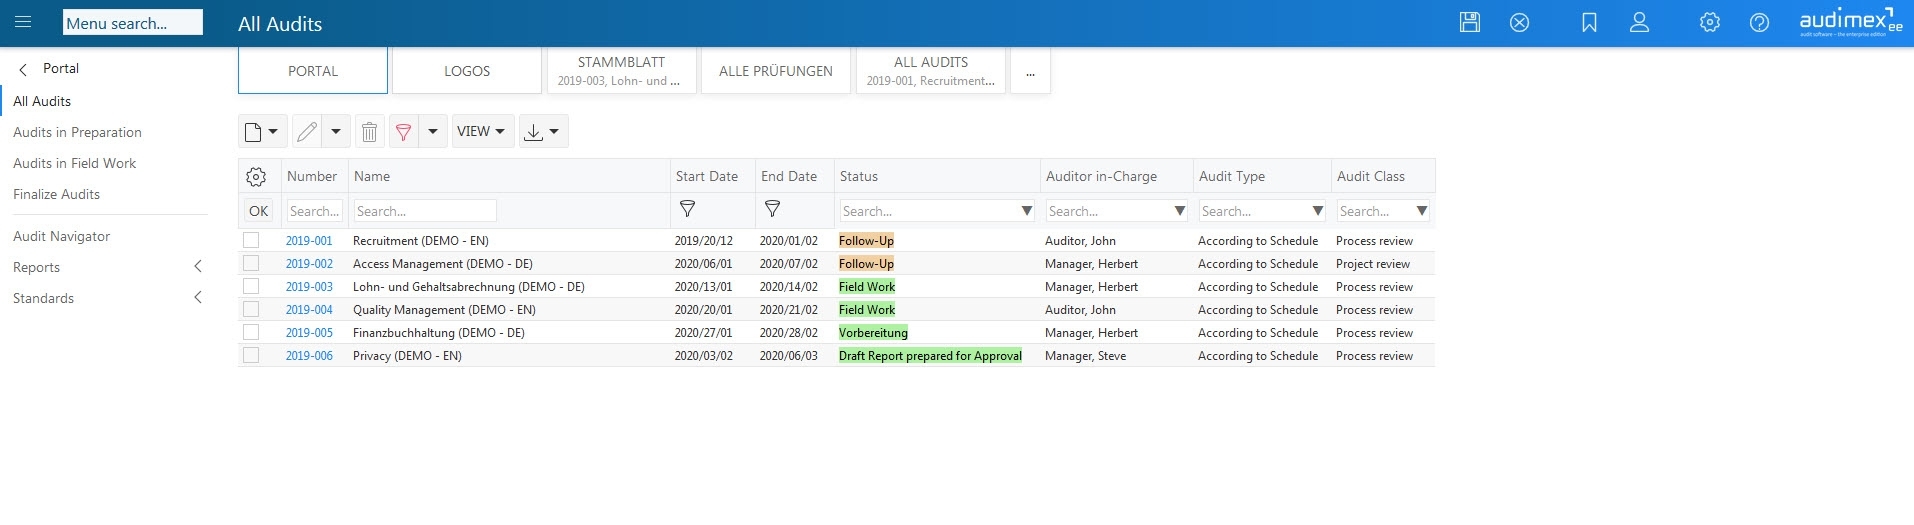Open the ALLE PRÜFUNGEN tab
Viewport: 1914px width, 525px height.
[775, 71]
